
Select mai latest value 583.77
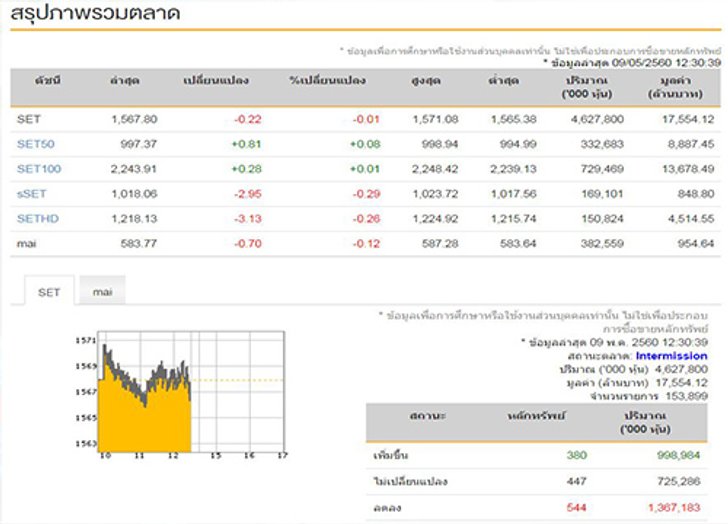coord(138,244)
